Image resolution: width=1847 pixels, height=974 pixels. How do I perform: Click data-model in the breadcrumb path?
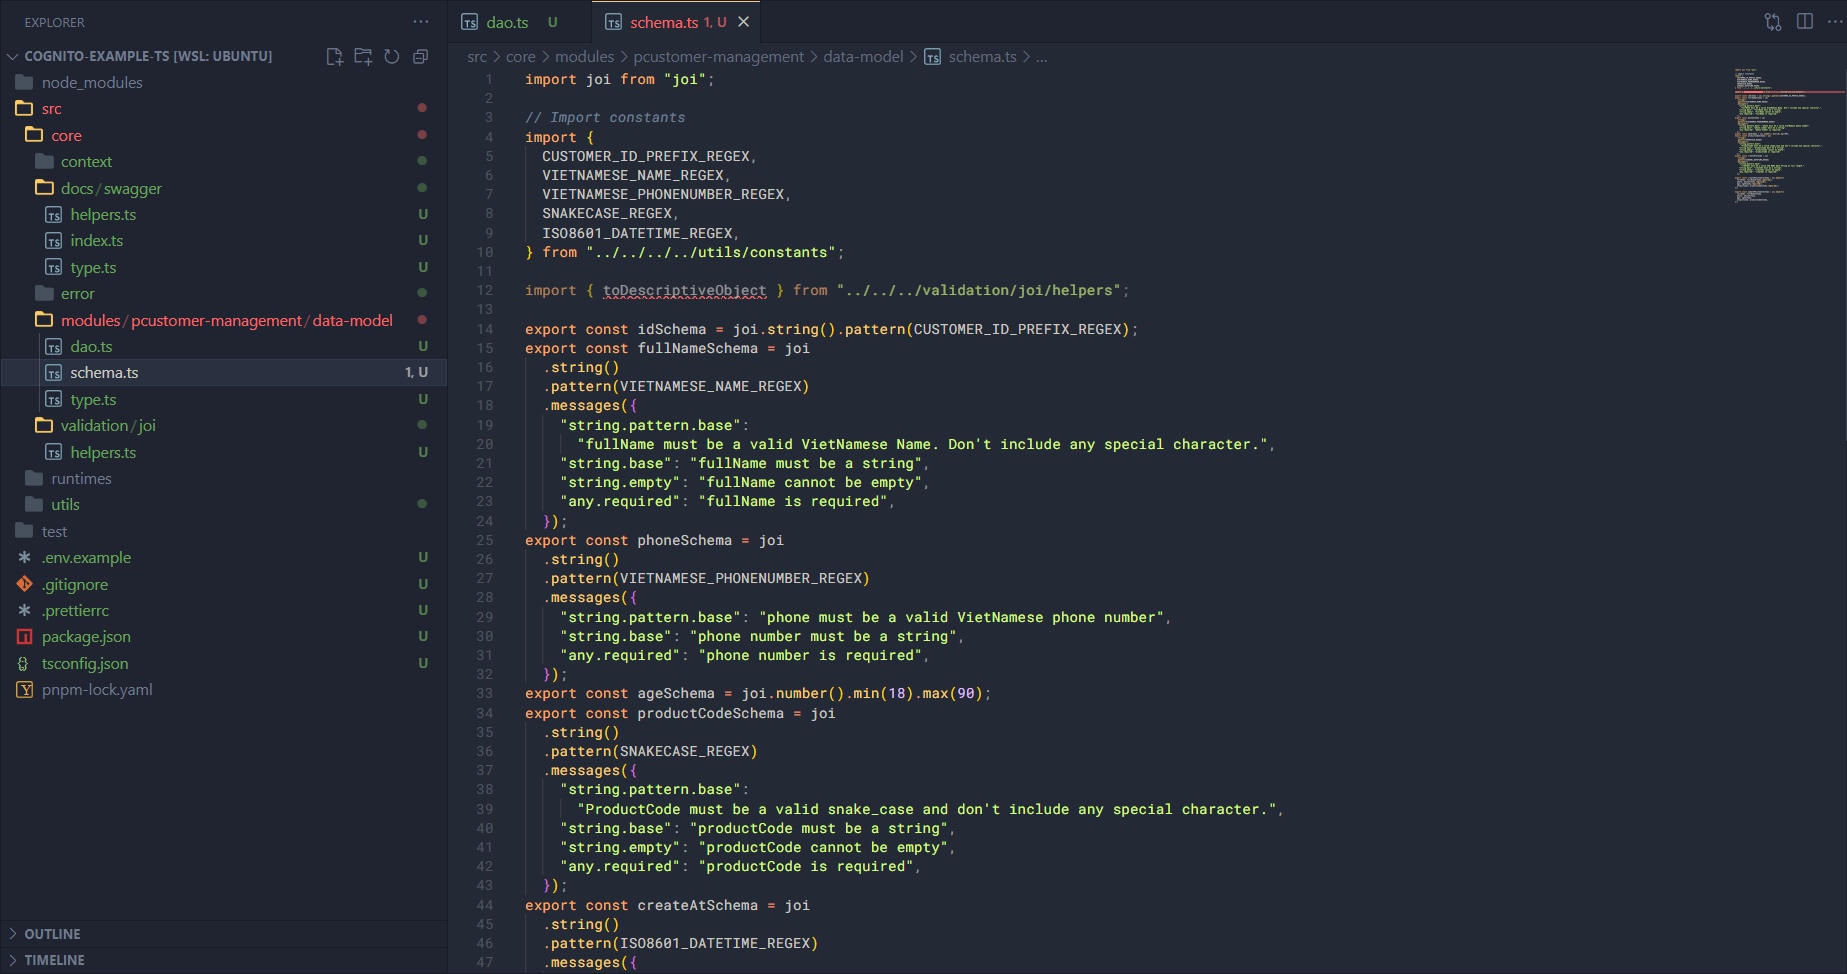pos(863,57)
